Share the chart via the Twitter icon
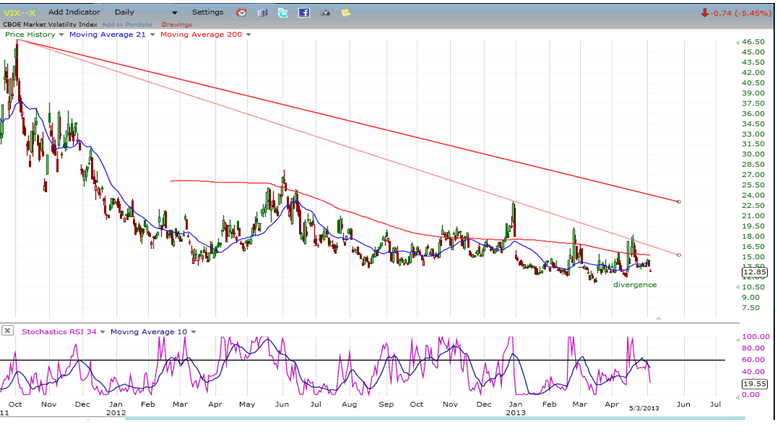The image size is (777, 432). click(283, 13)
